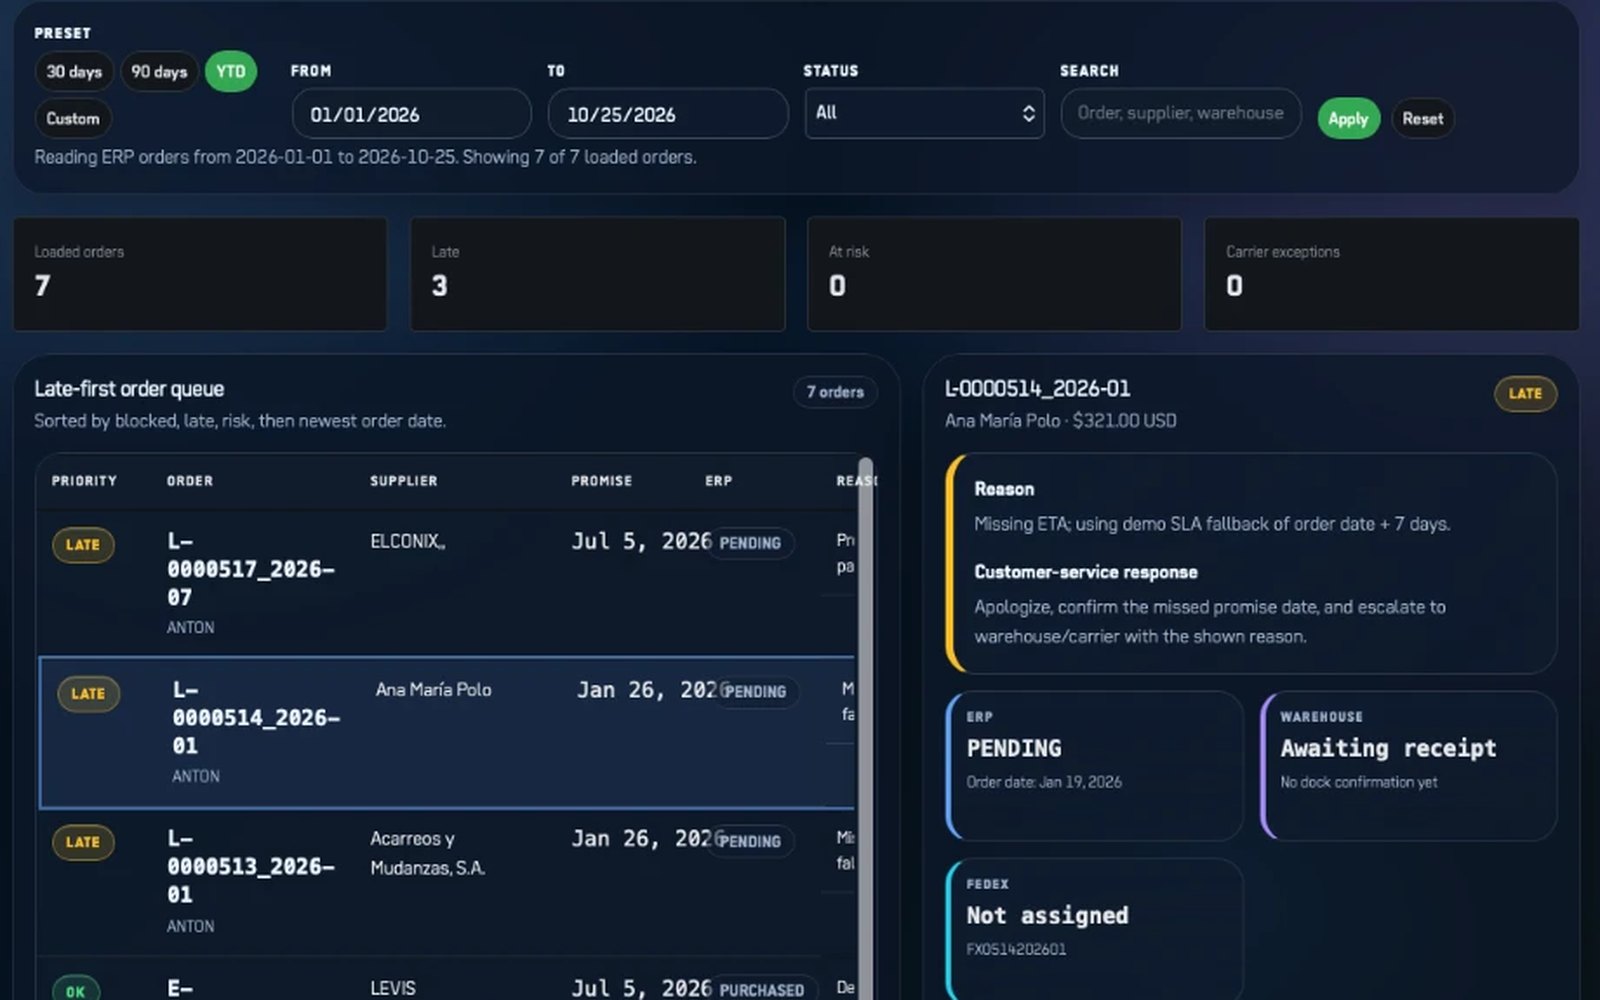The width and height of the screenshot is (1600, 1000).
Task: Open the Carrier exceptions card
Action: (1391, 274)
